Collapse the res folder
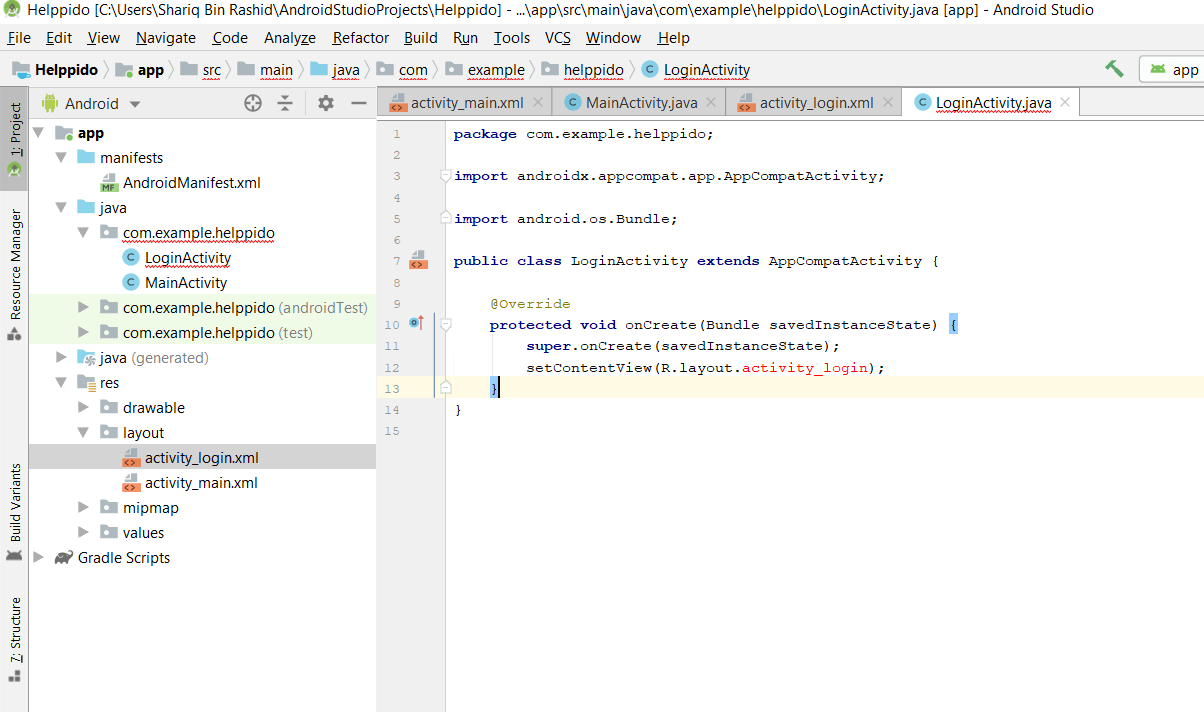This screenshot has height=712, width=1204. coord(61,383)
